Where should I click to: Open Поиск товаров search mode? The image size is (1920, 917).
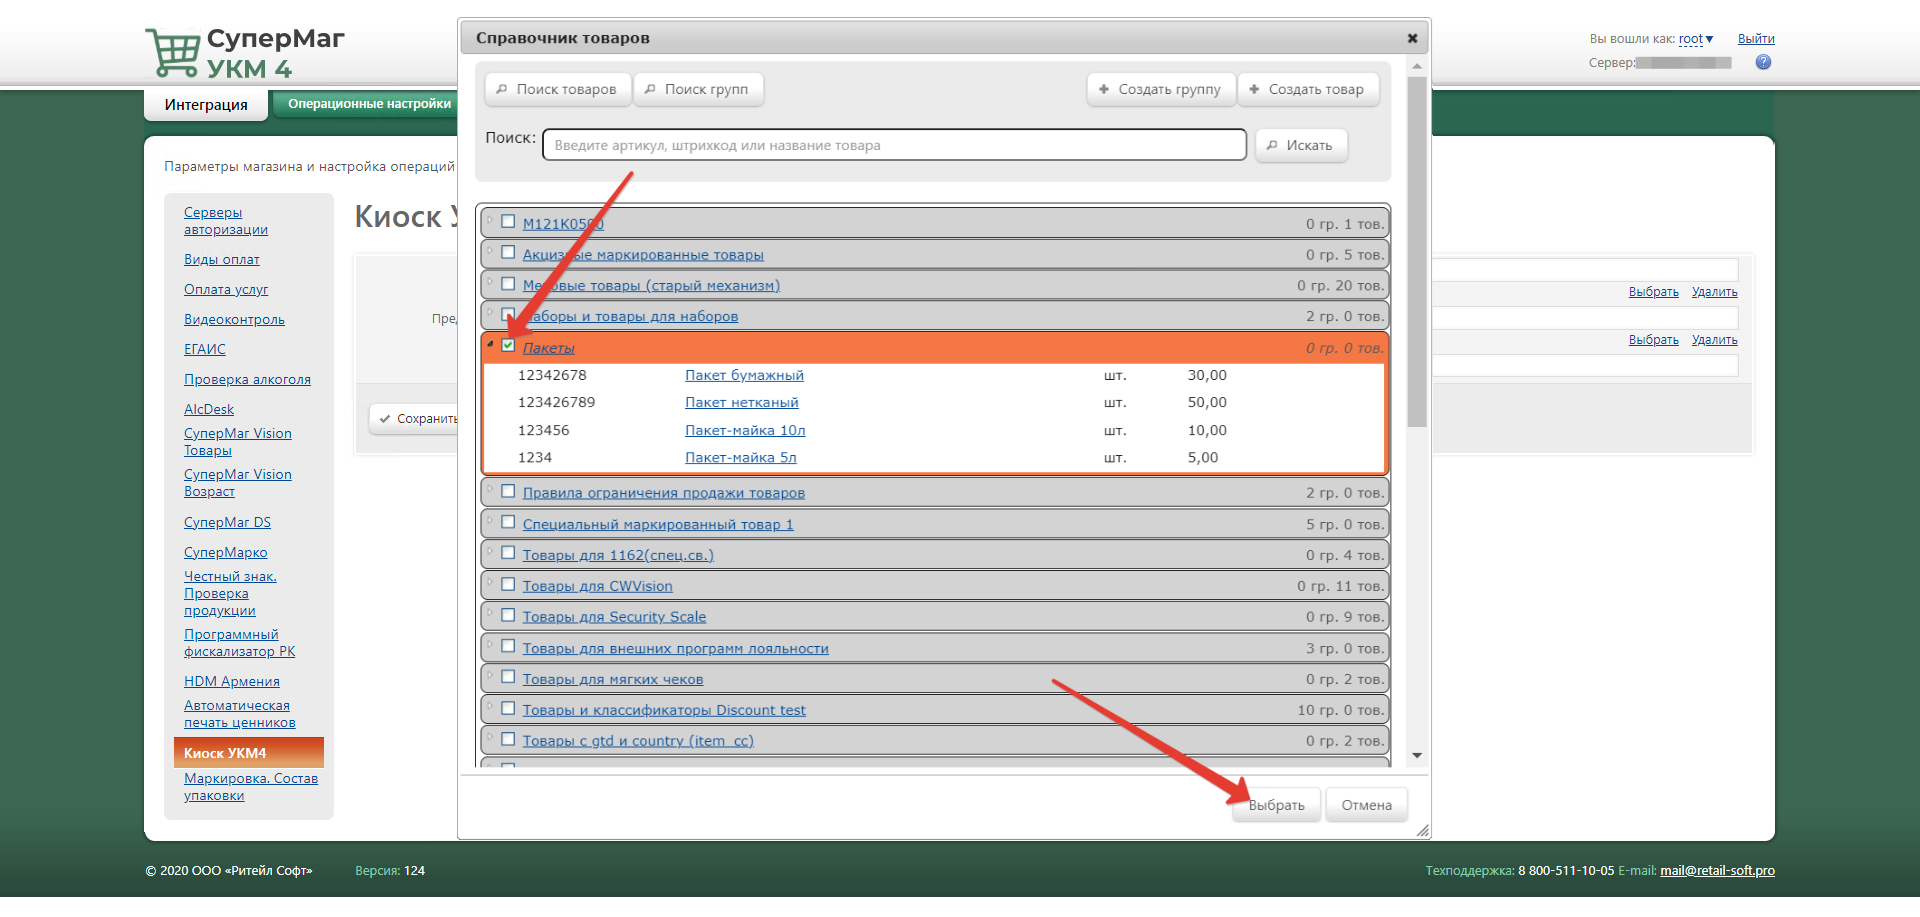[557, 89]
